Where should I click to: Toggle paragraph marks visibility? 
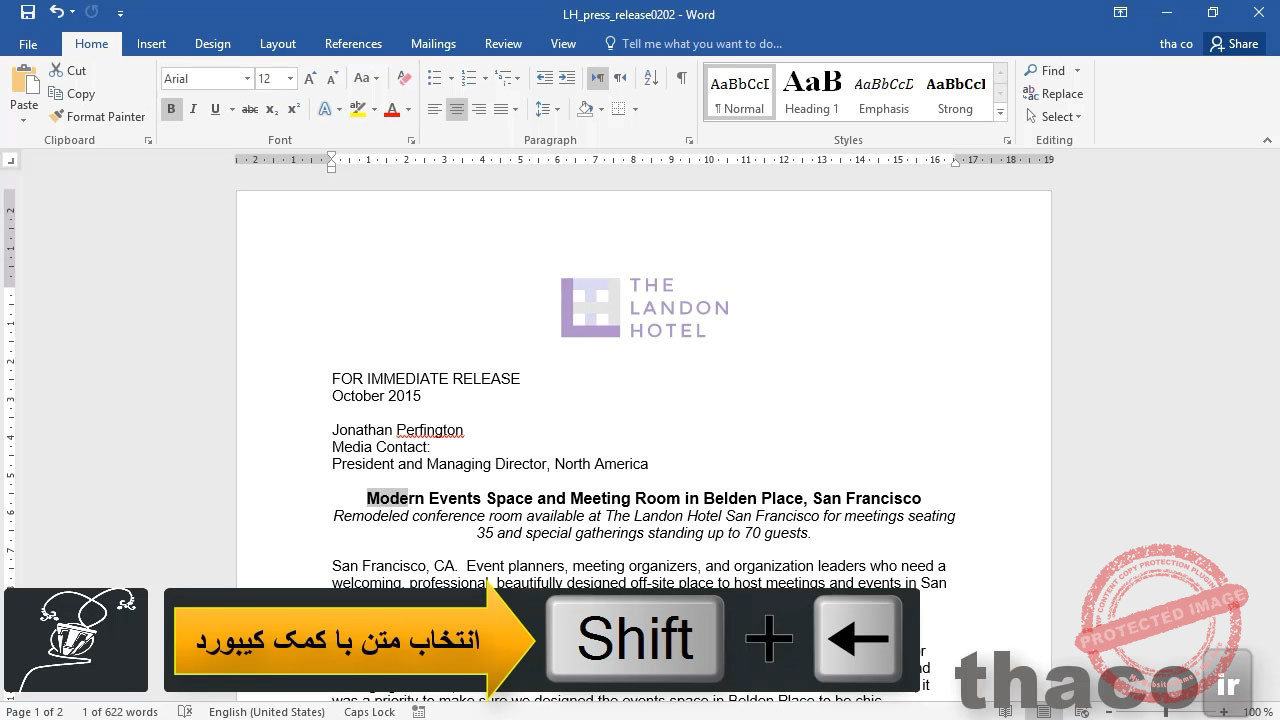pos(683,77)
